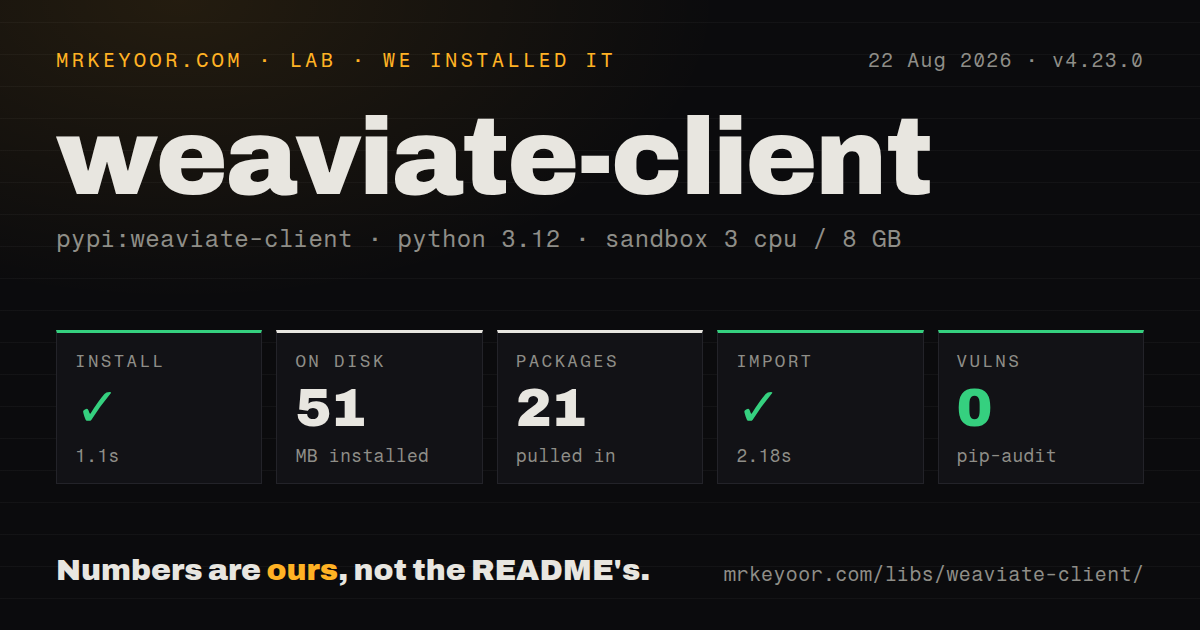1200x630 pixels.
Task: Click the green checkmark under IMPORT
Action: [x=757, y=407]
